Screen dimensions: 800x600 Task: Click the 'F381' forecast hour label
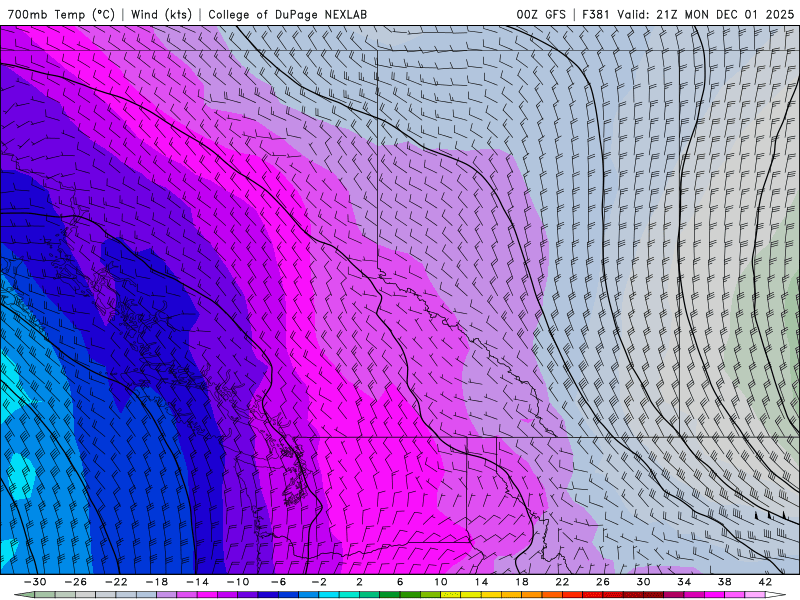coord(595,14)
